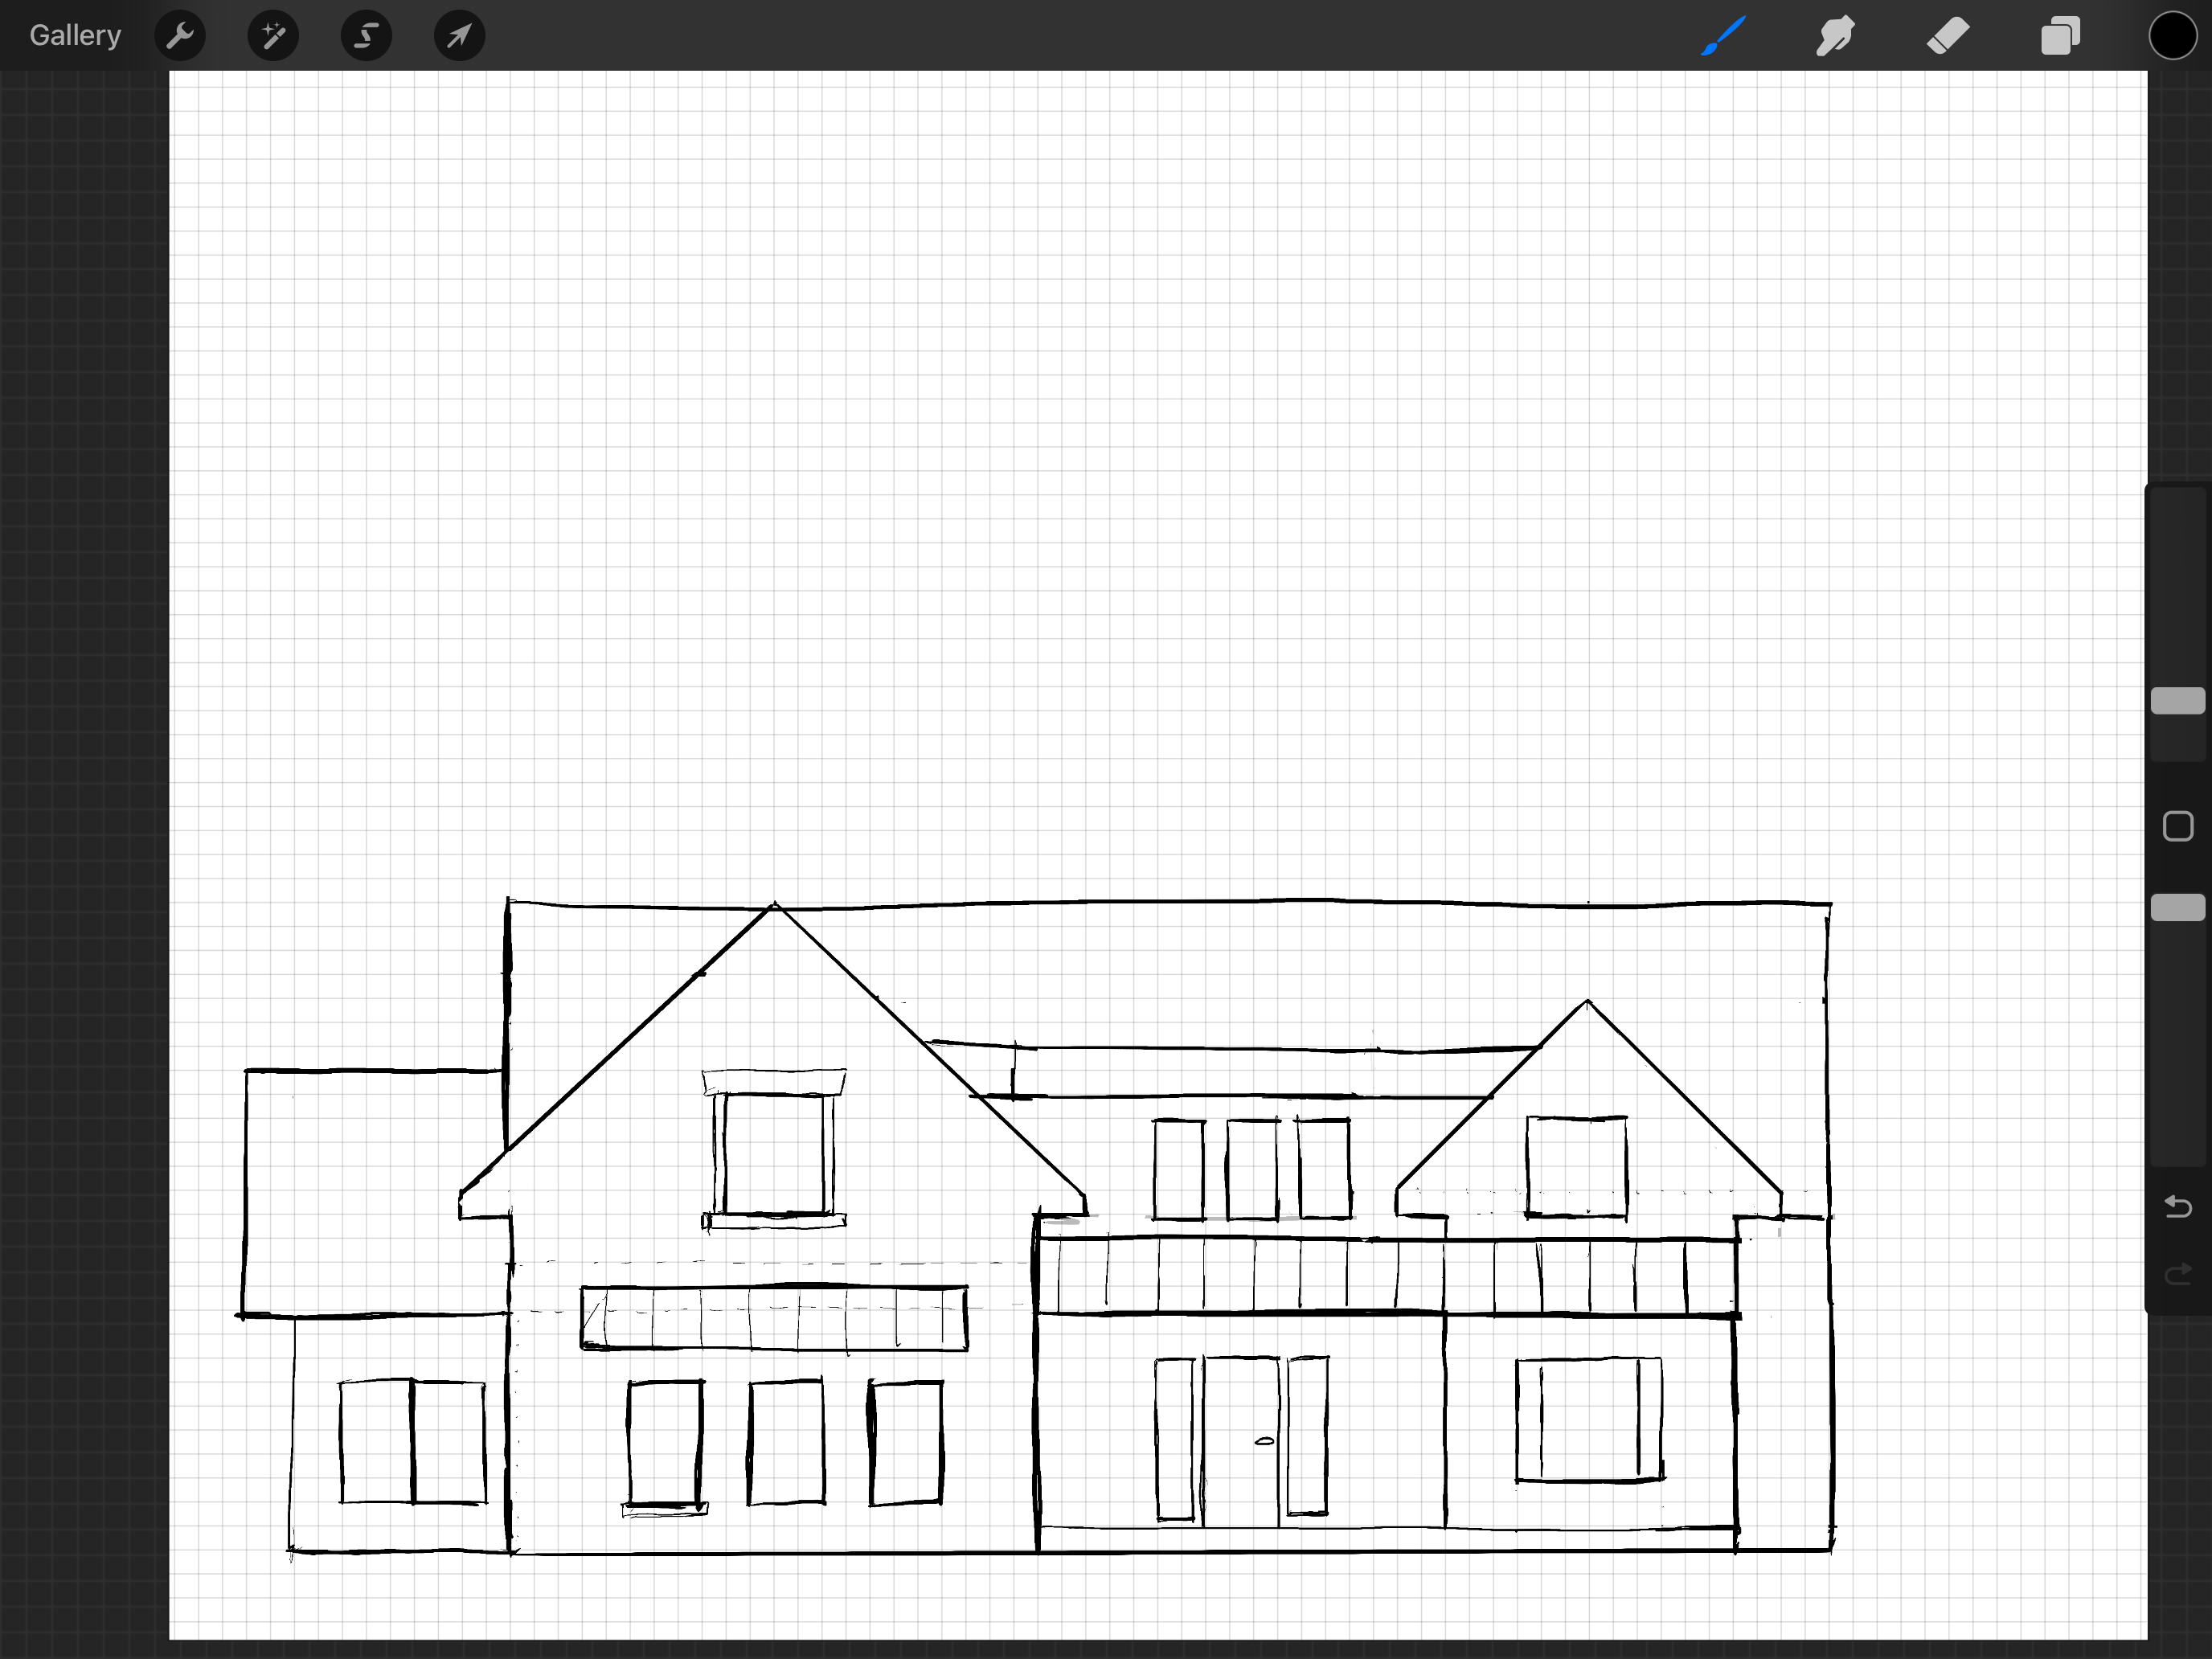This screenshot has height=1659, width=2212.
Task: Select the Smudge tool
Action: pos(1835,36)
